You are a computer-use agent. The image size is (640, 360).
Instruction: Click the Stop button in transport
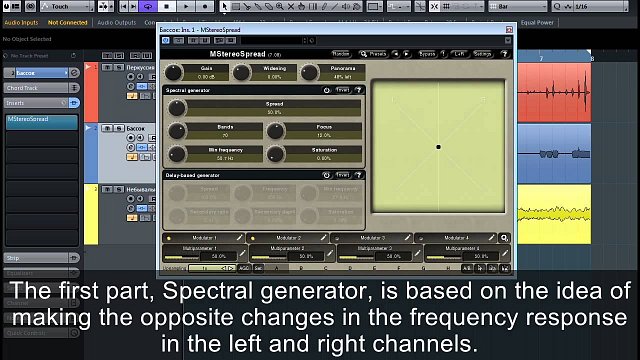click(167, 6)
